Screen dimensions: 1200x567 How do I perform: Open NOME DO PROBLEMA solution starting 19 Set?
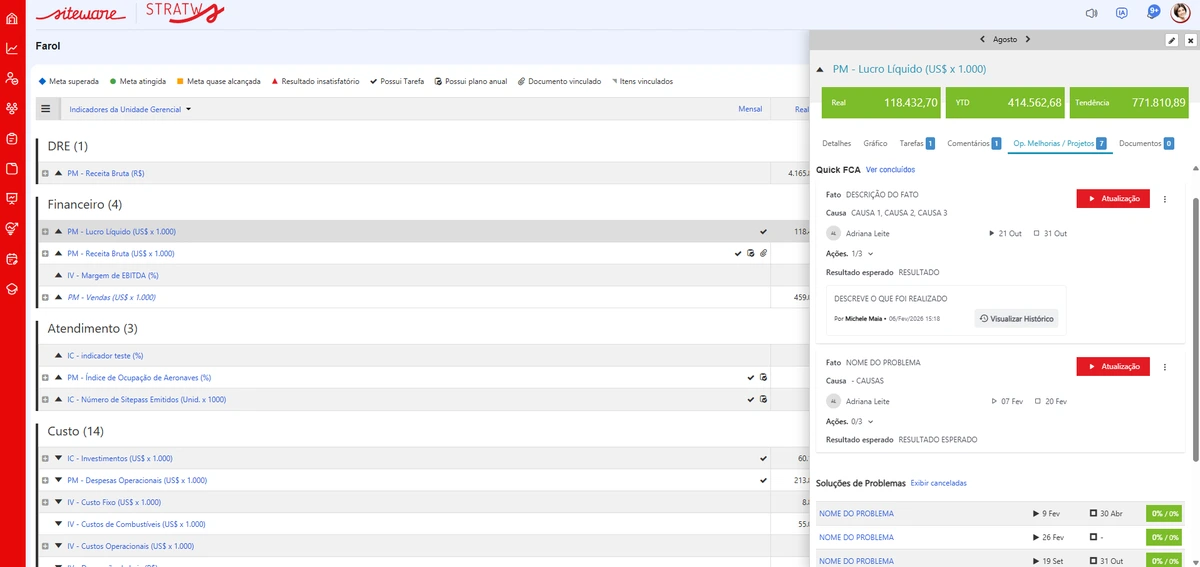click(856, 561)
